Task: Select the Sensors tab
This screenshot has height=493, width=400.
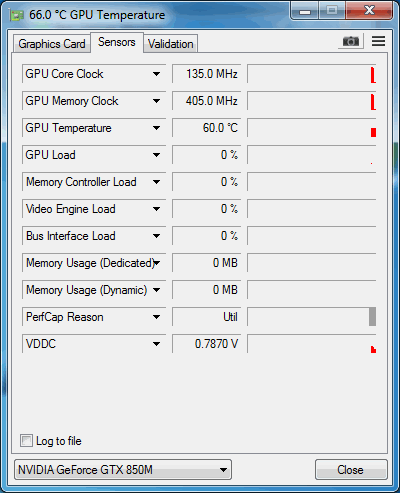Action: [117, 42]
